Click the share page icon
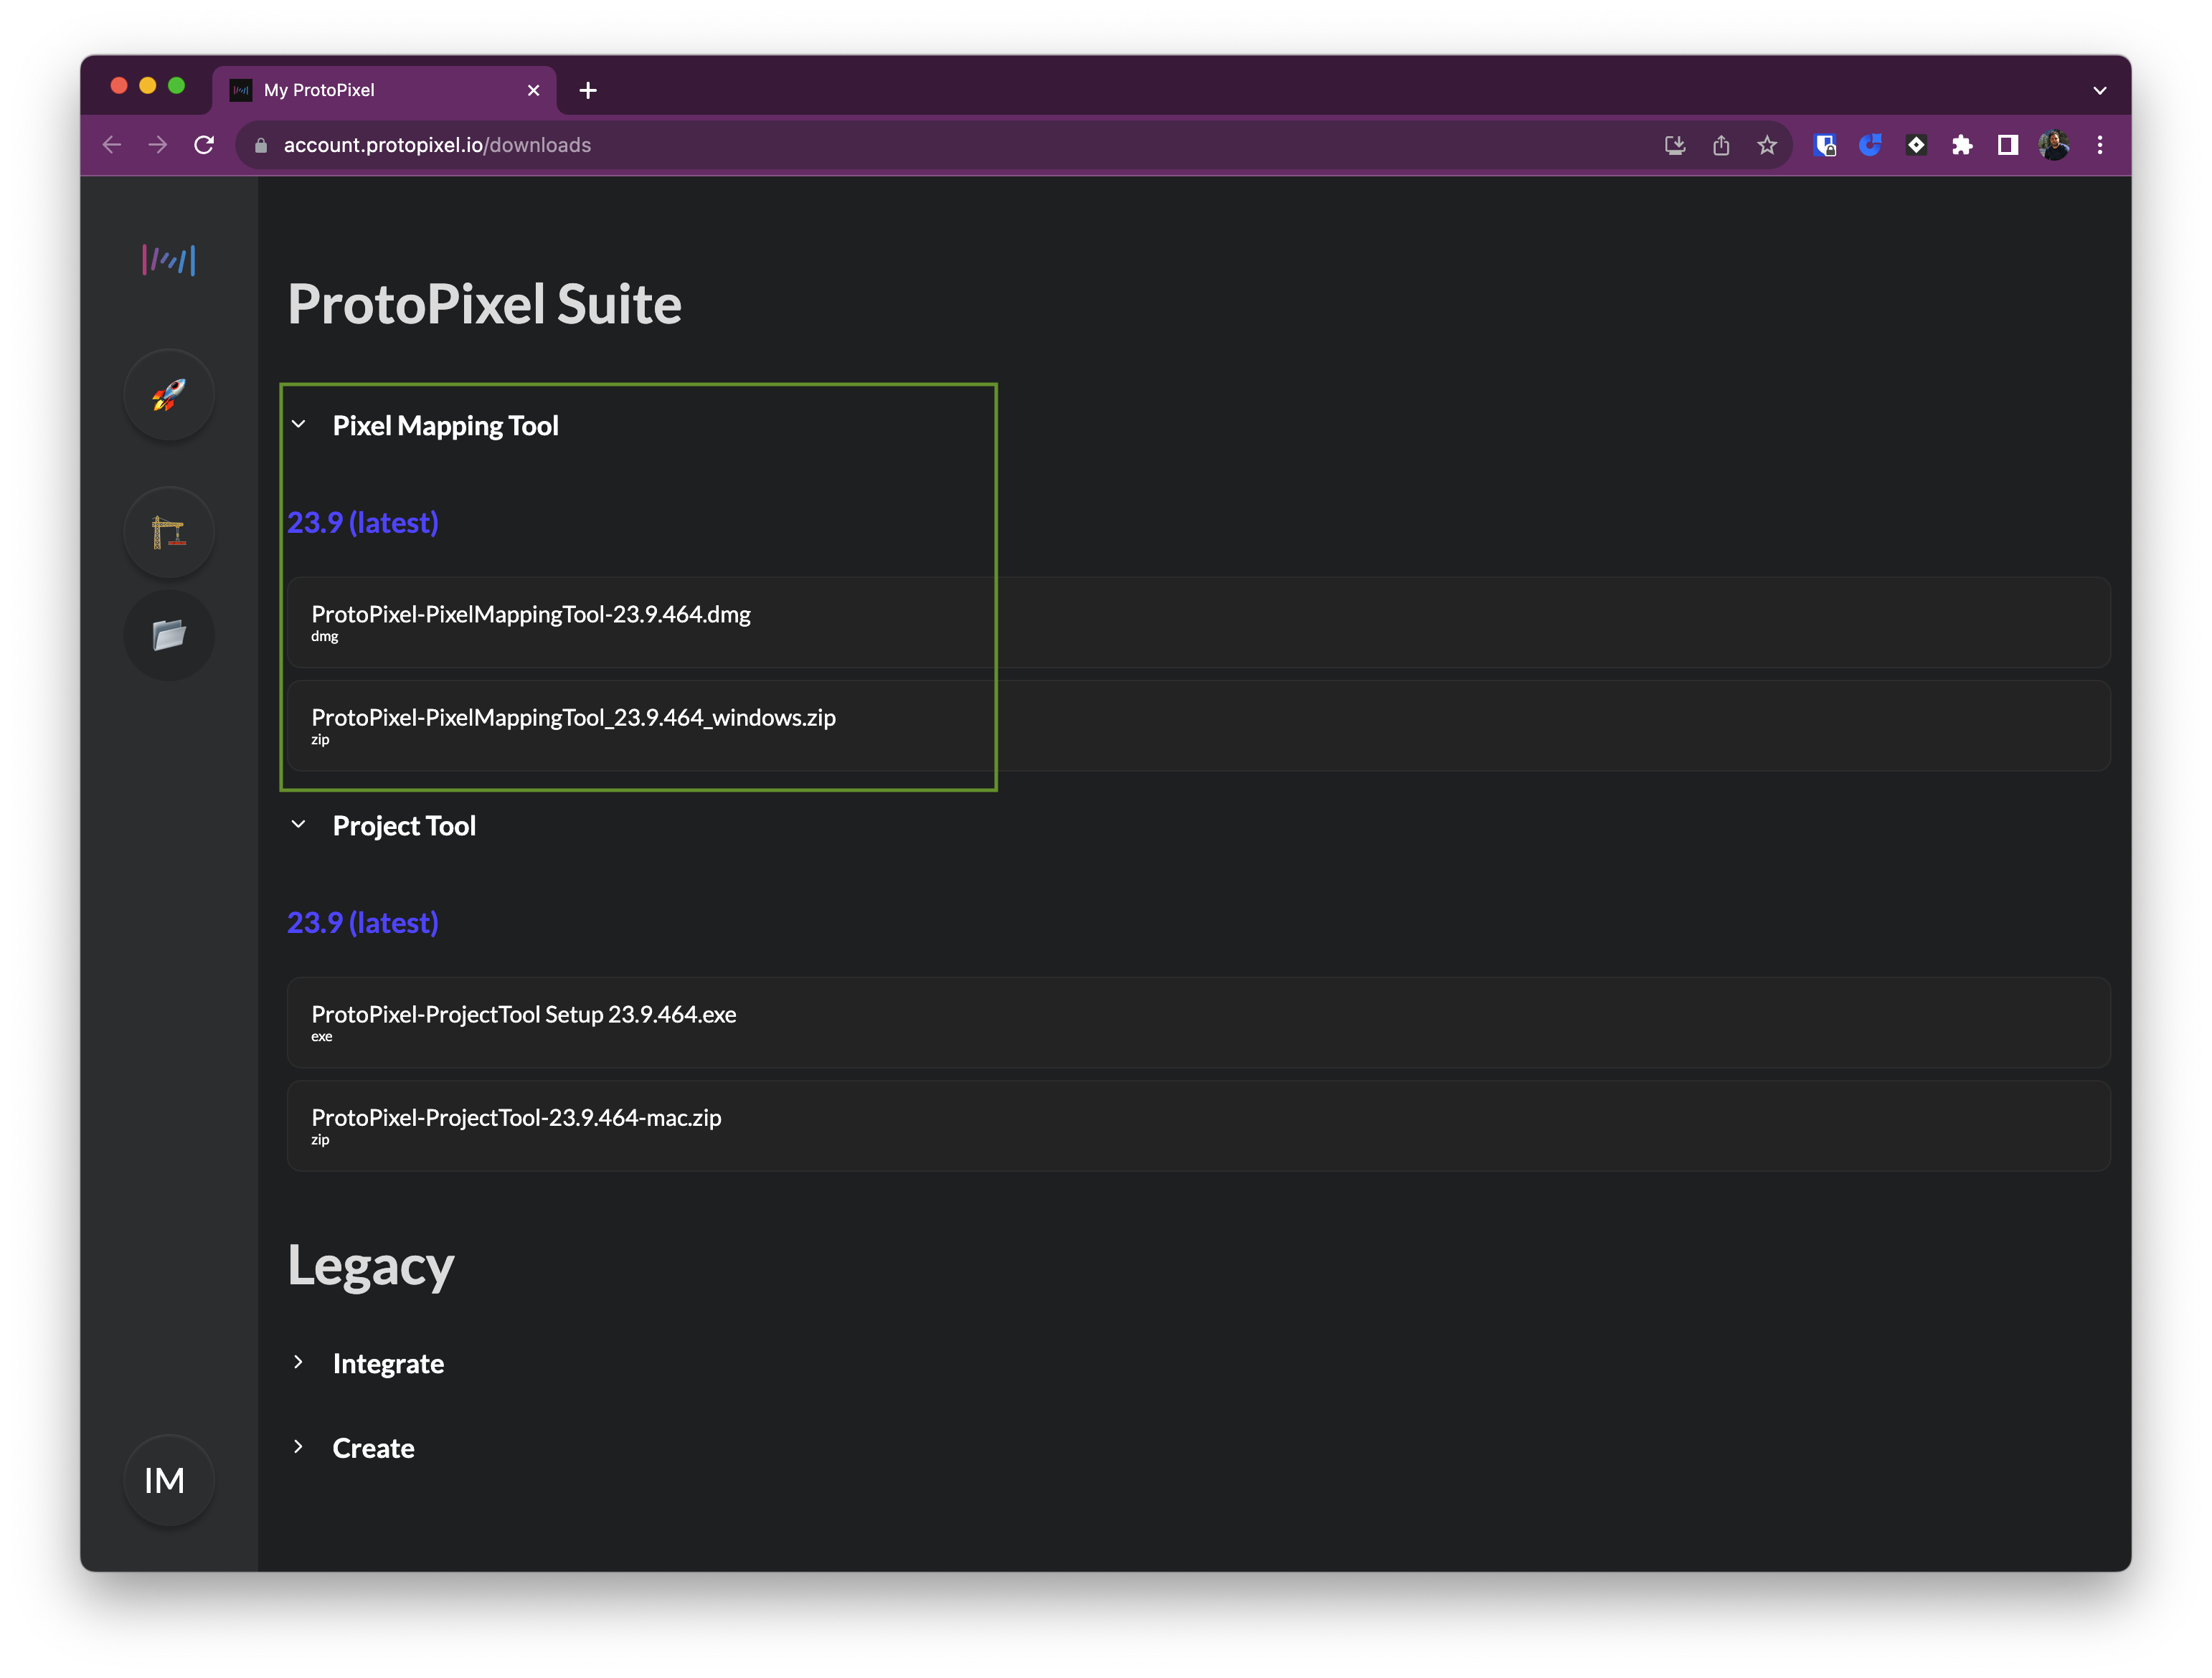The image size is (2212, 1678). [1721, 145]
